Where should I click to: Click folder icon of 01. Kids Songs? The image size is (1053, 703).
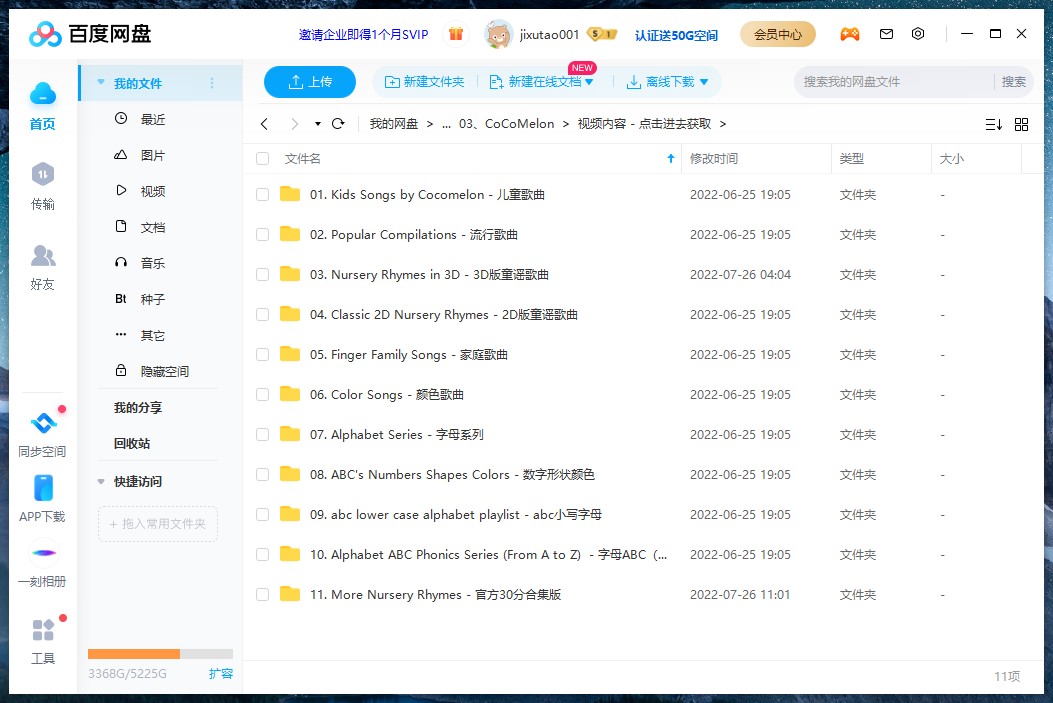(289, 194)
